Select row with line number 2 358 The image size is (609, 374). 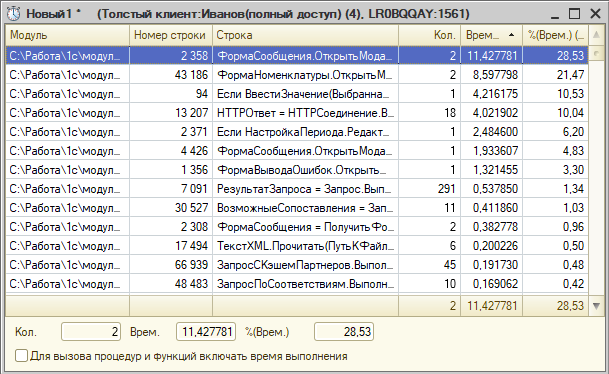(297, 56)
